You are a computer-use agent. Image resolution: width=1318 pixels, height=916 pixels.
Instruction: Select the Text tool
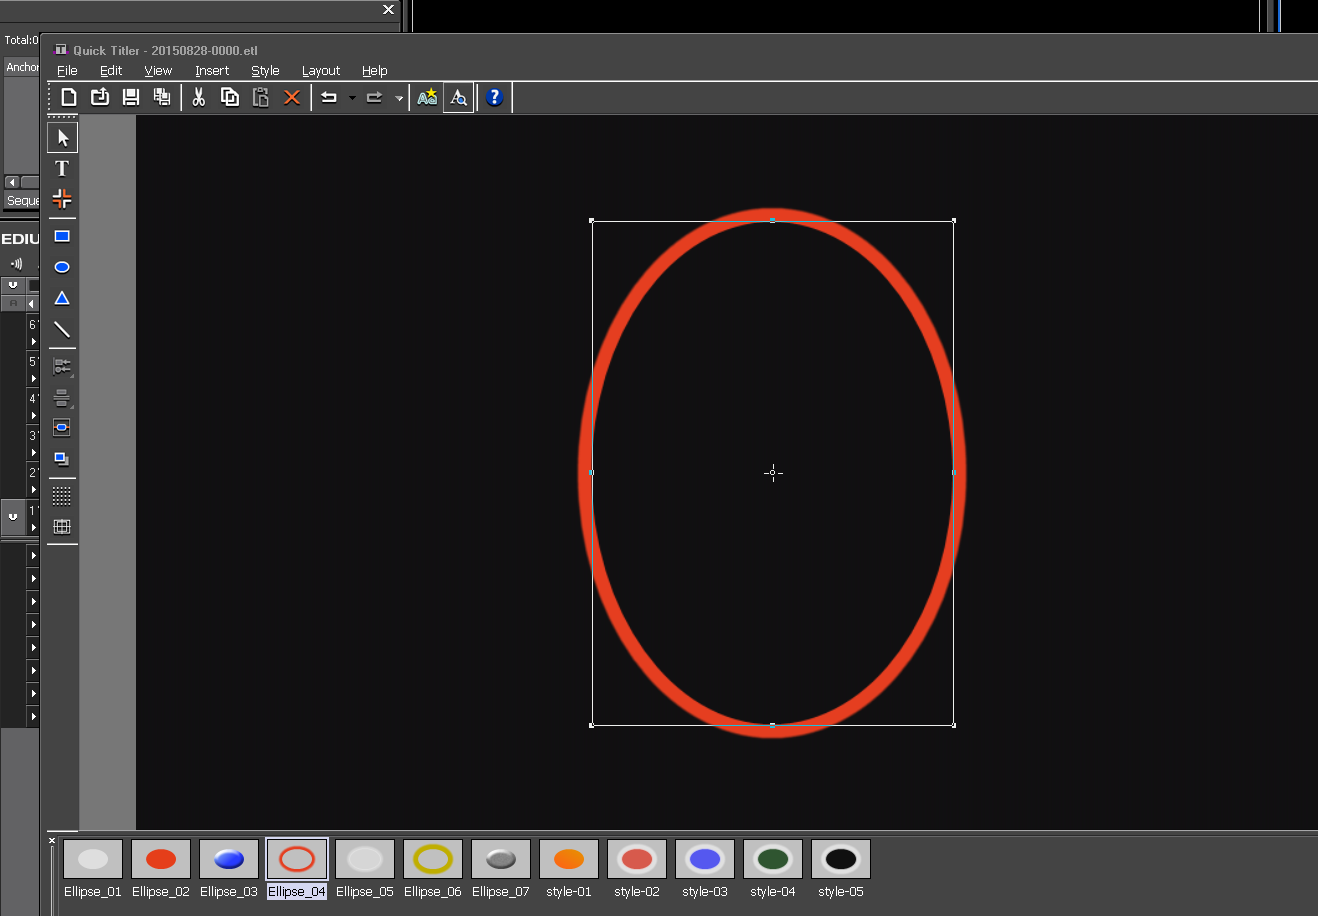point(62,168)
